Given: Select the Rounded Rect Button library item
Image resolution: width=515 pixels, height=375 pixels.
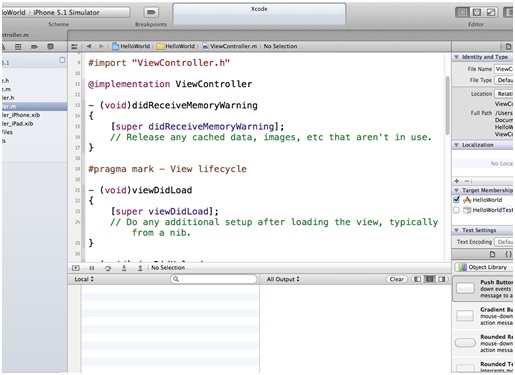Looking at the screenshot, I should (x=483, y=343).
